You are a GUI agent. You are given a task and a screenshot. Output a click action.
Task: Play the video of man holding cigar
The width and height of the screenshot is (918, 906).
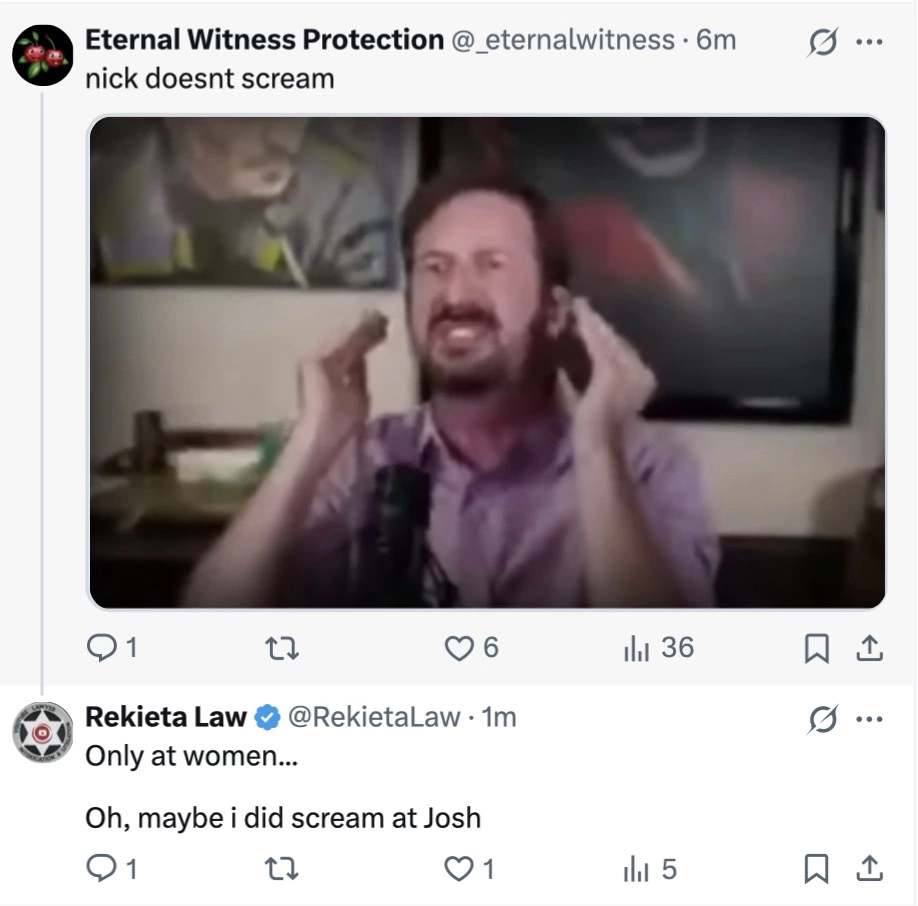[x=487, y=362]
